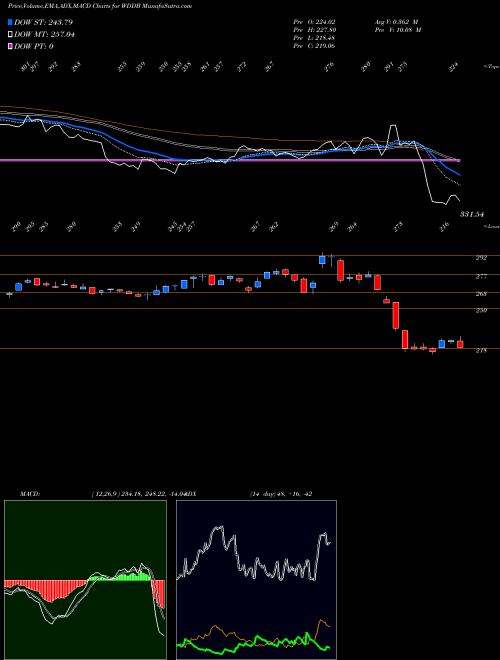Click the 216 low value label
This screenshot has height=660, width=500.
coord(444,227)
